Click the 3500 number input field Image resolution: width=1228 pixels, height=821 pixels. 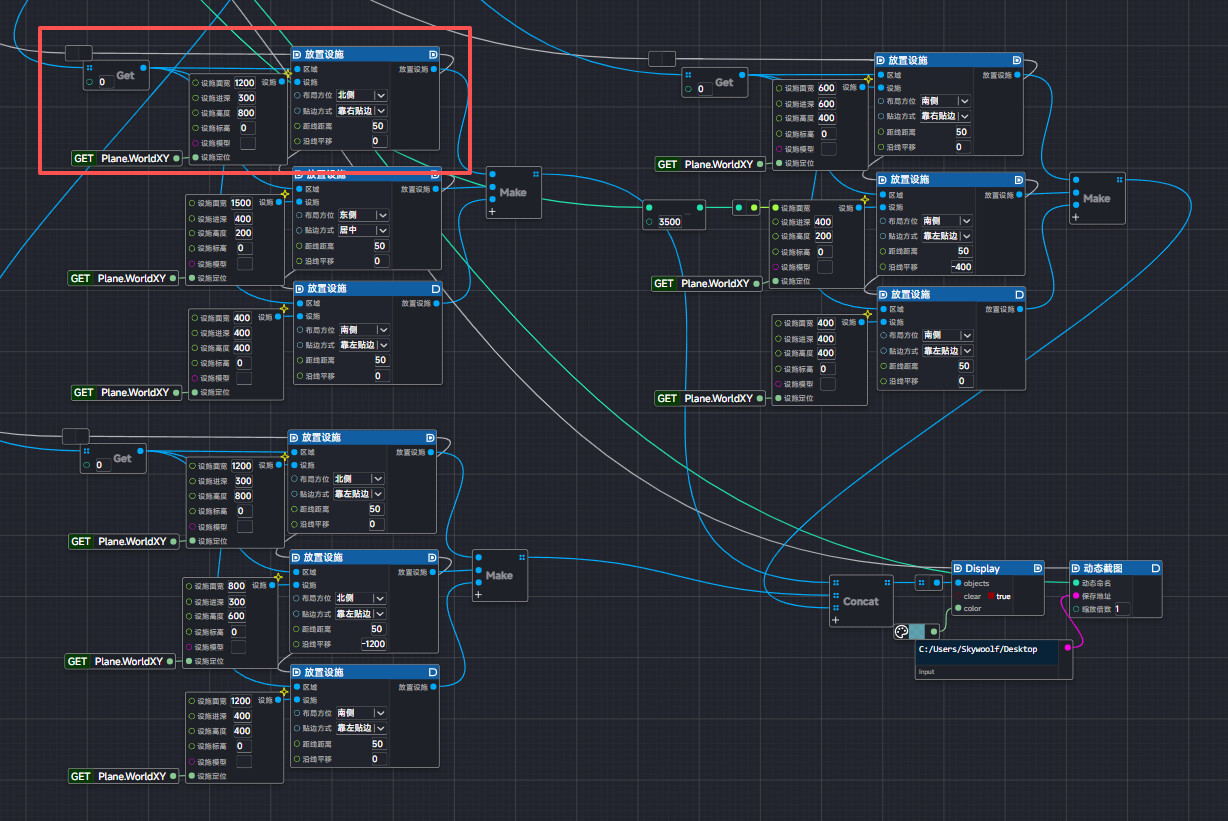(x=670, y=222)
